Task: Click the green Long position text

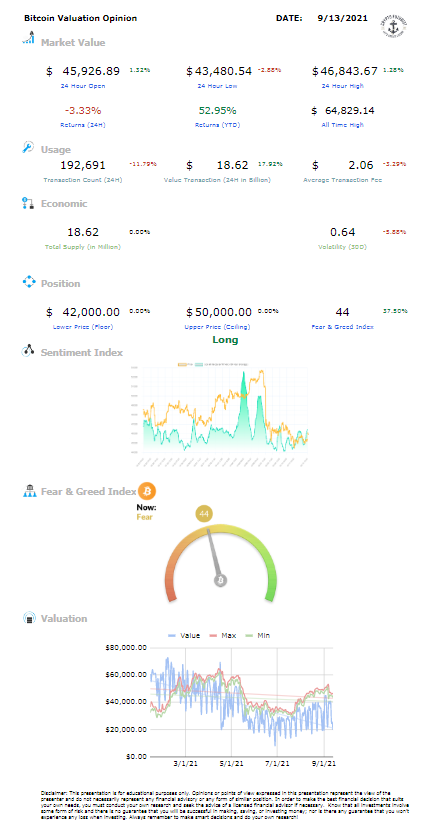Action: (225, 340)
